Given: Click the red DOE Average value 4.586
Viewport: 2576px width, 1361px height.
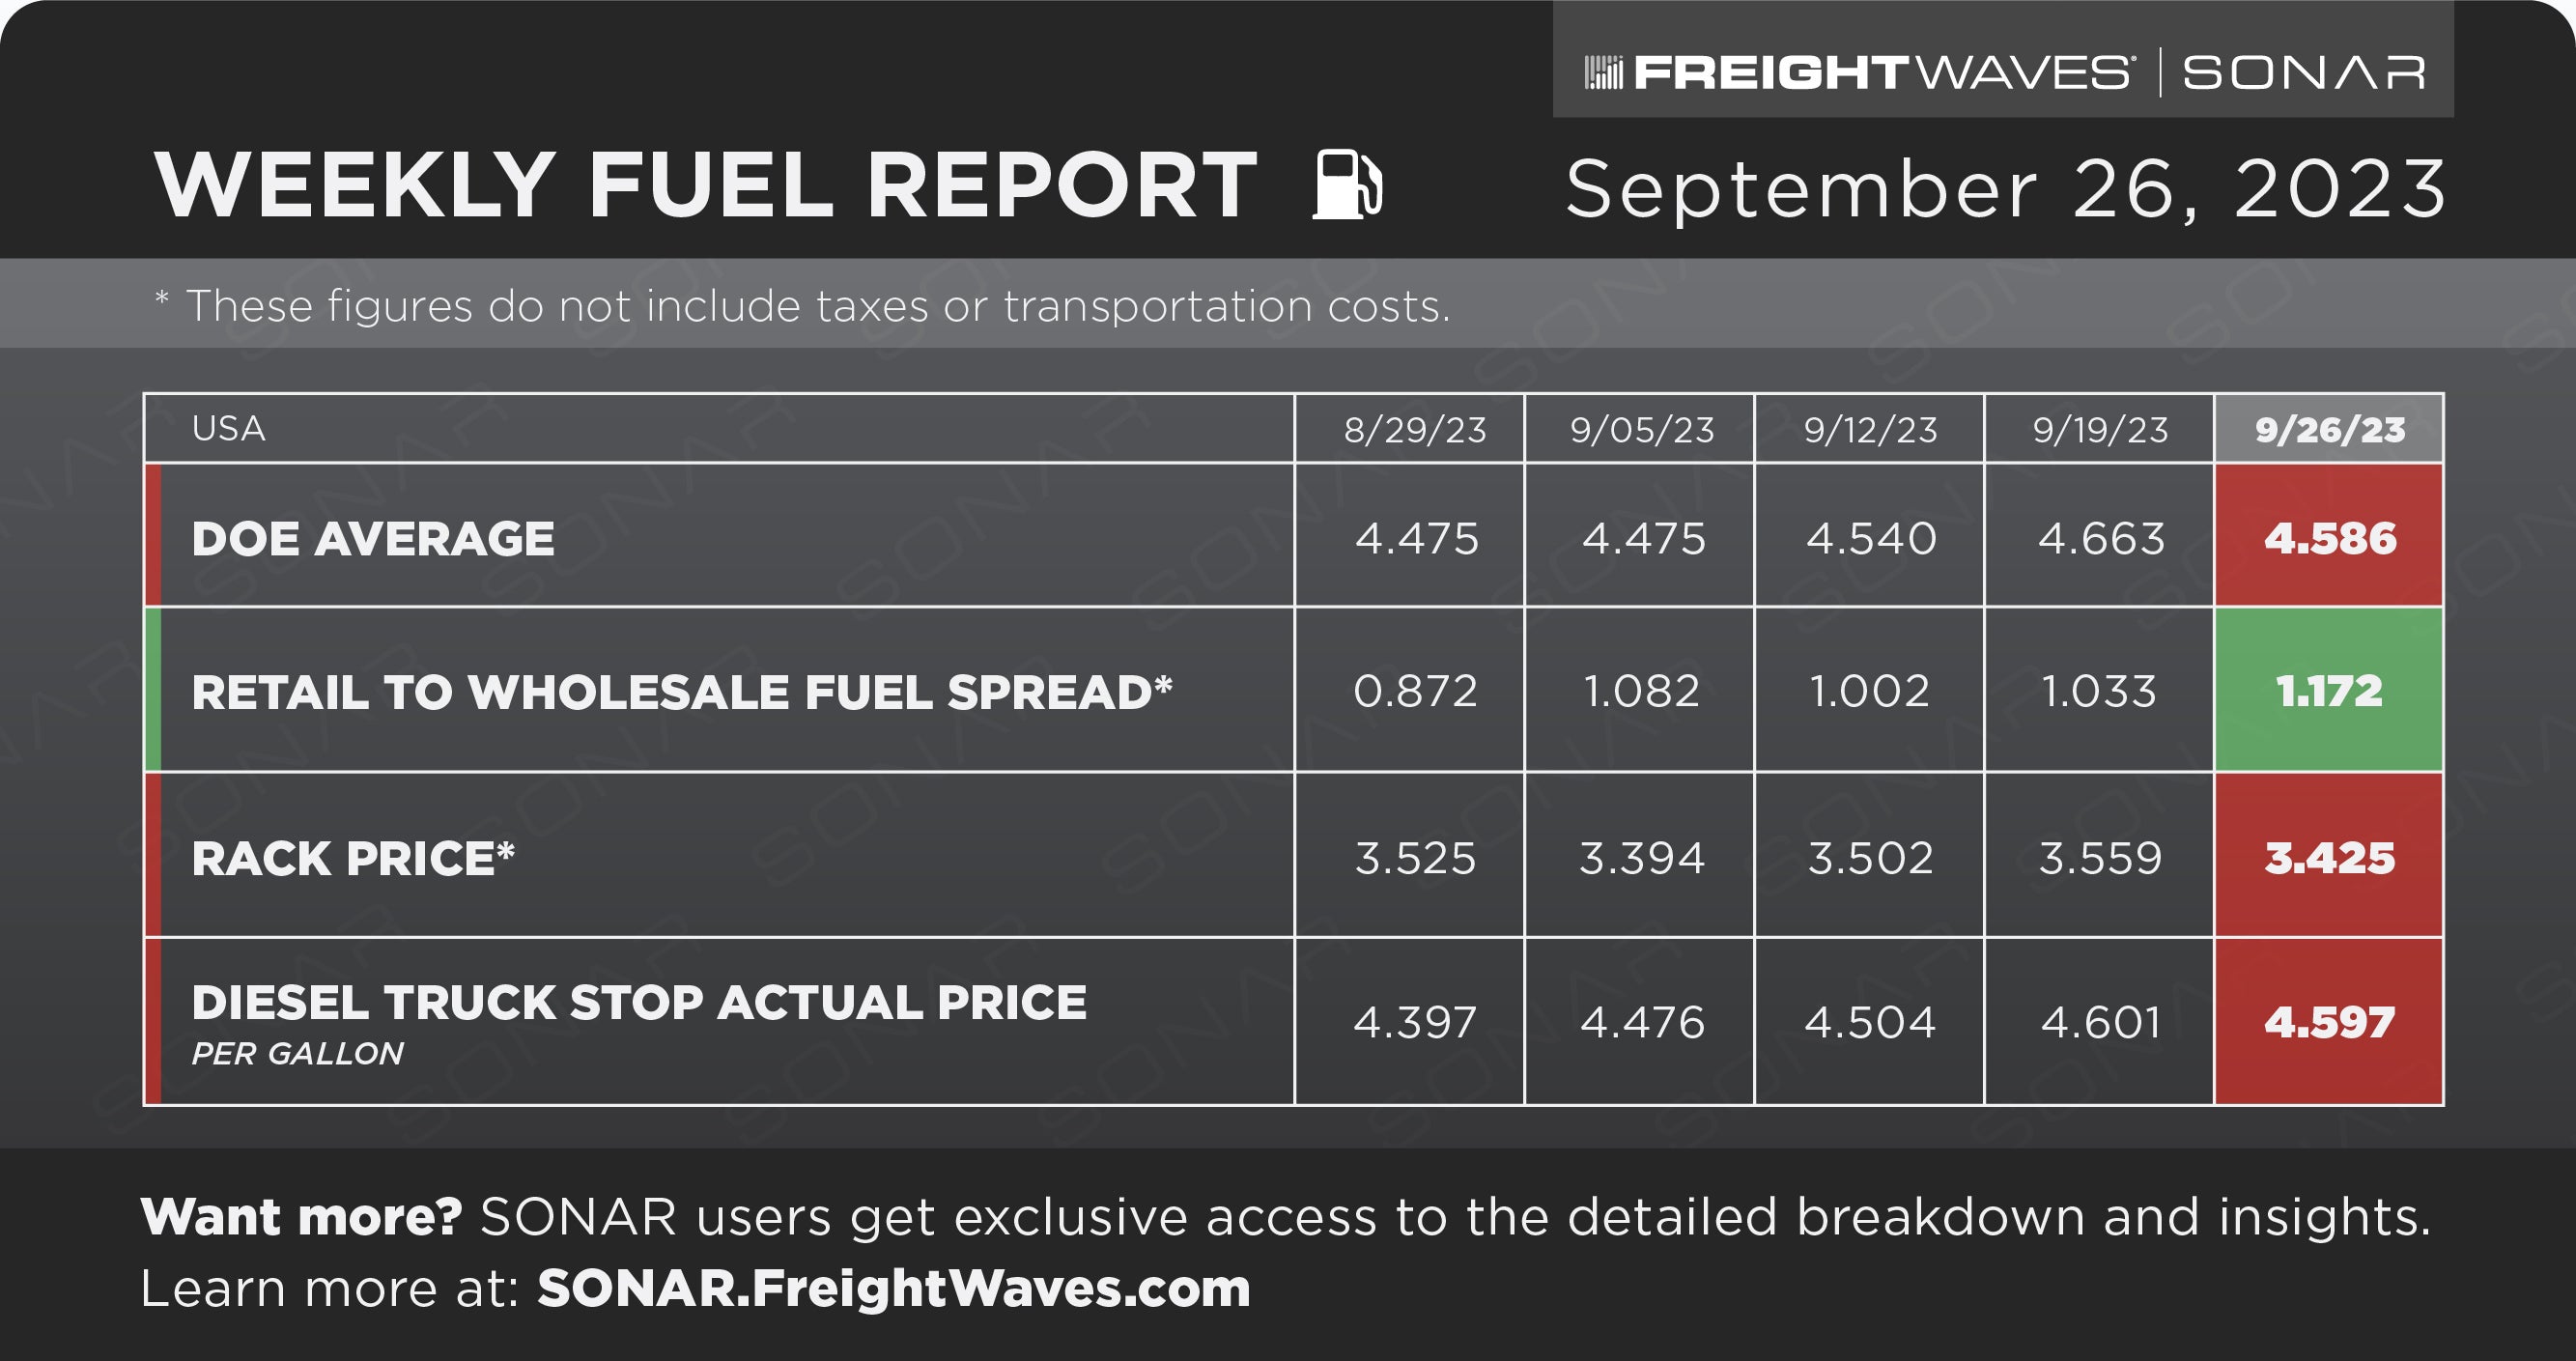Looking at the screenshot, I should point(2329,538).
